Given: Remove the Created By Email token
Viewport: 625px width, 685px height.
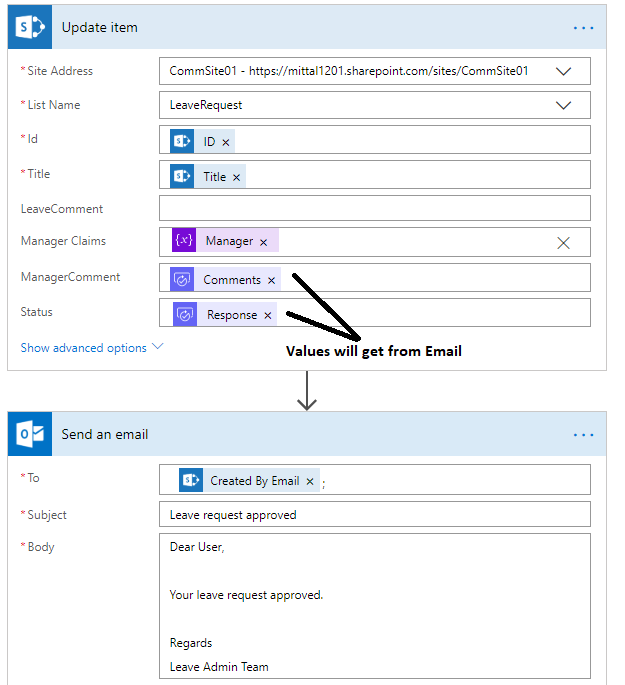Looking at the screenshot, I should click(x=310, y=481).
